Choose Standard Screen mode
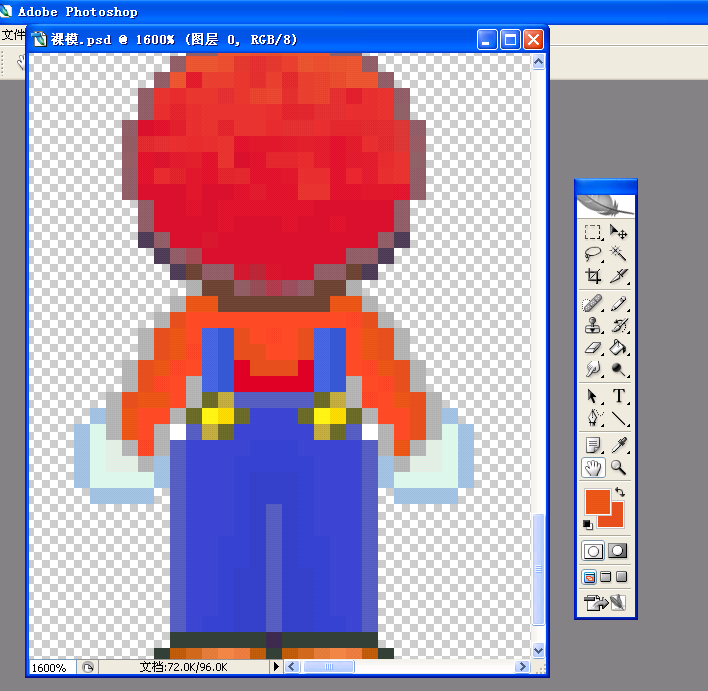 pyautogui.click(x=589, y=577)
